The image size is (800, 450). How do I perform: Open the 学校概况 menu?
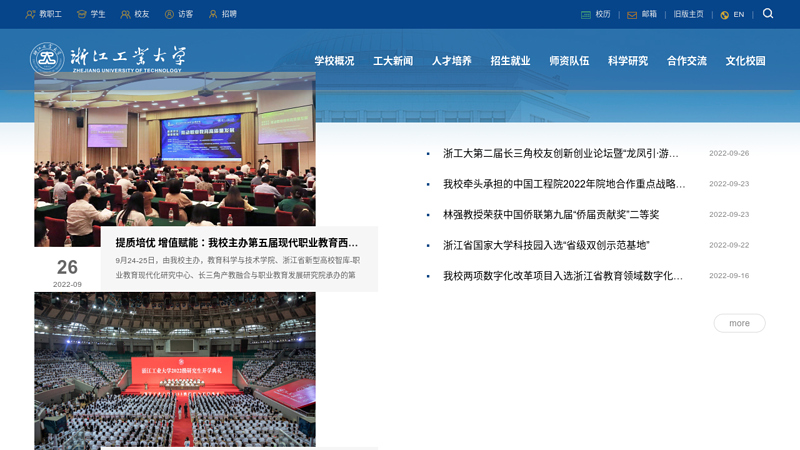334,61
